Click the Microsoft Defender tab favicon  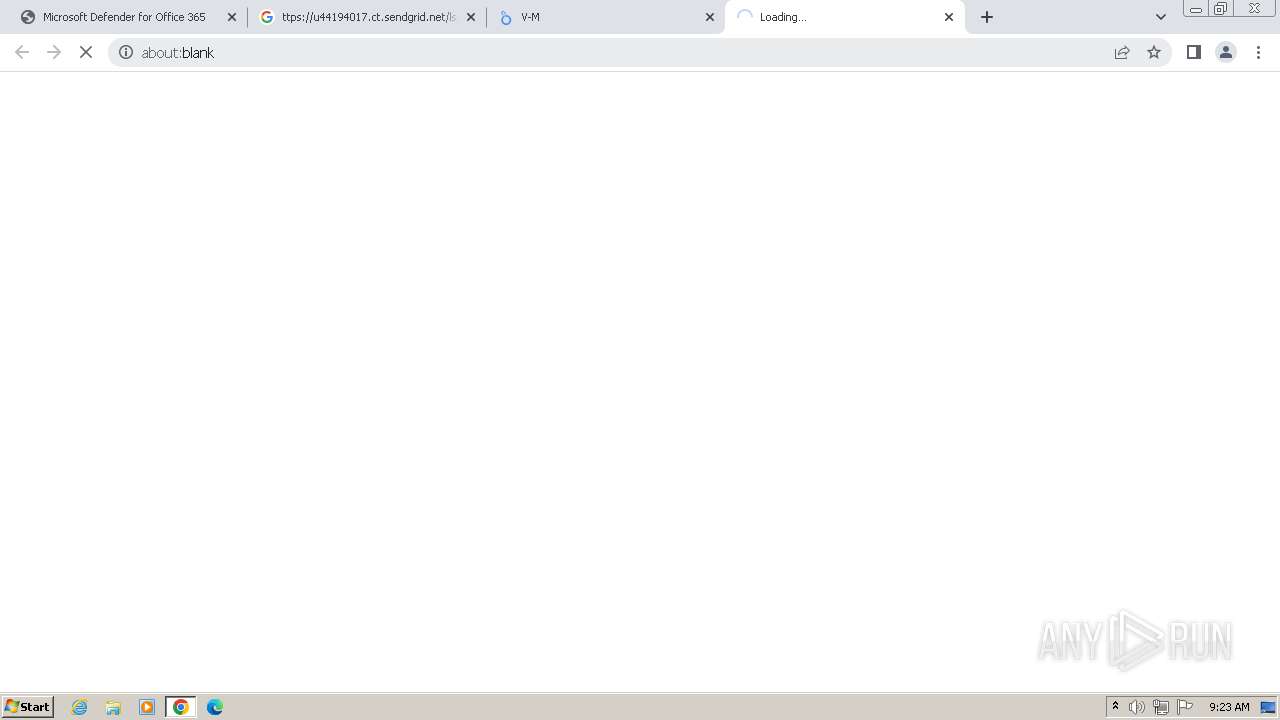[28, 17]
